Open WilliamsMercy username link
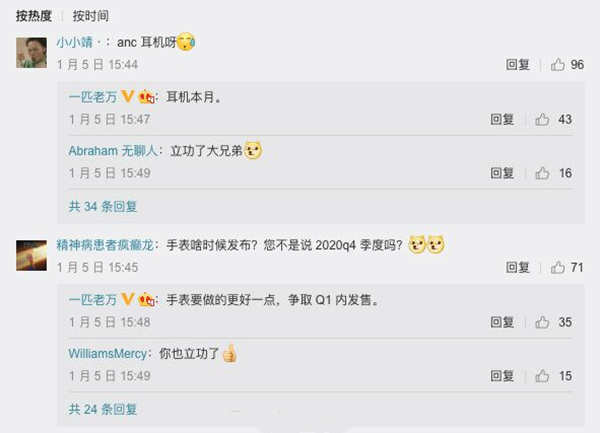The width and height of the screenshot is (600, 433). click(x=108, y=353)
